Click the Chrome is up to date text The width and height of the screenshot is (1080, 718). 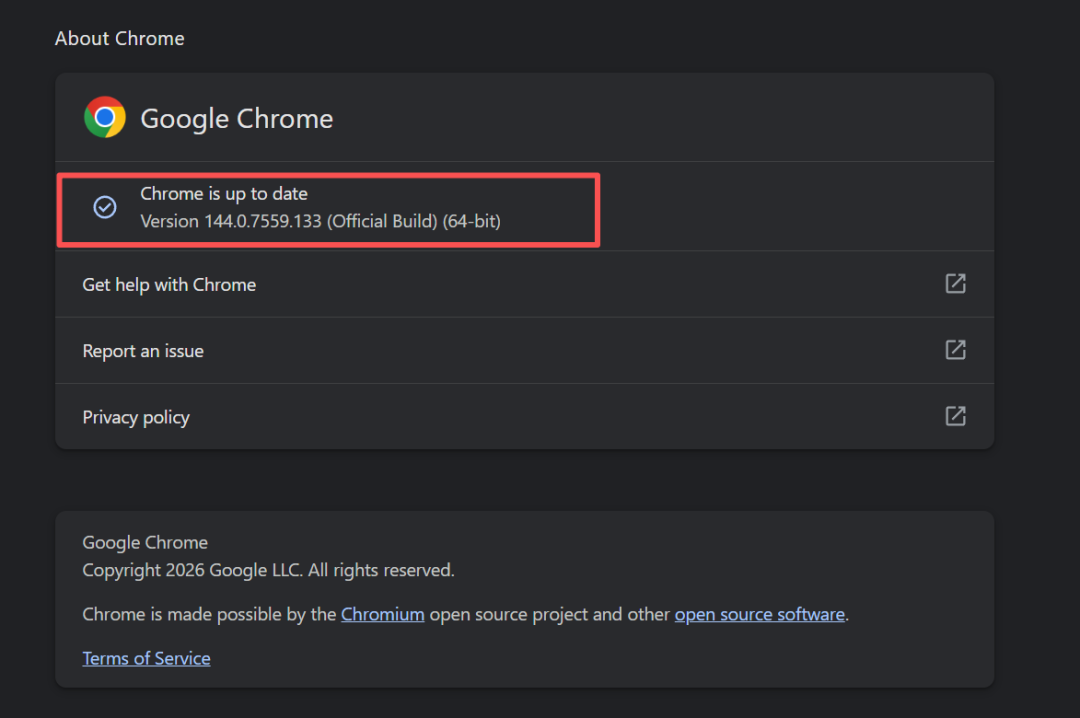tap(224, 194)
